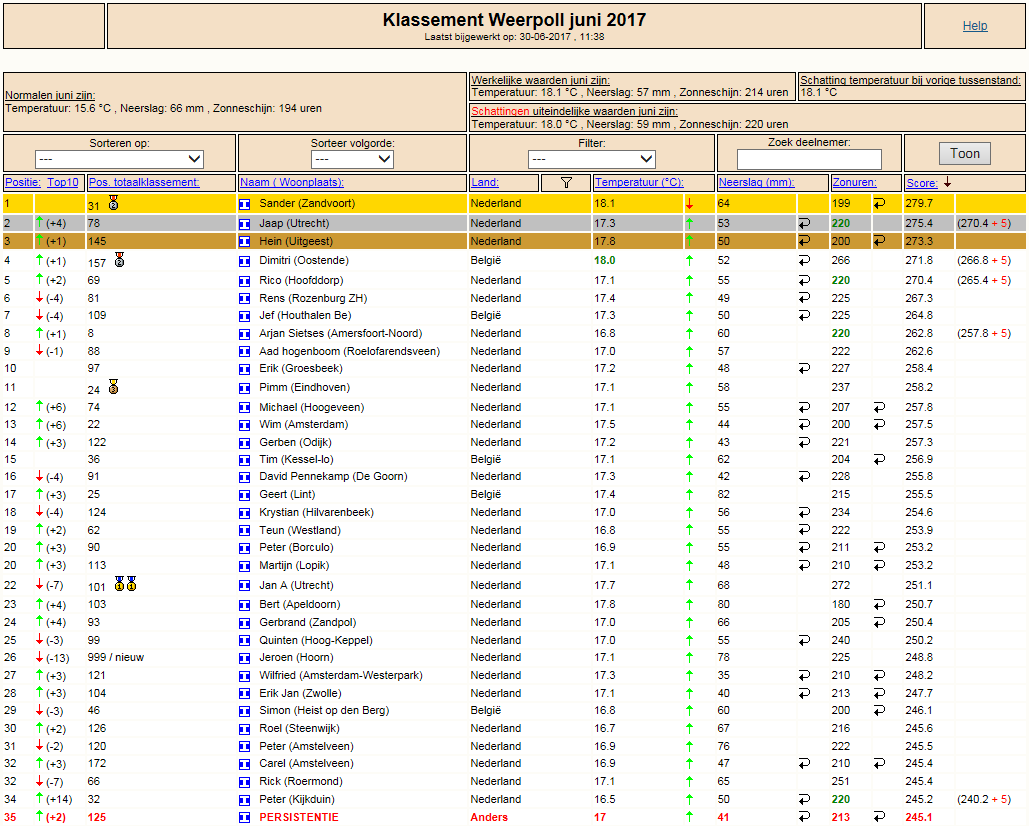Click blue info icon beside Jeroen (Hoorn)
The width and height of the screenshot is (1029, 826).
[245, 658]
